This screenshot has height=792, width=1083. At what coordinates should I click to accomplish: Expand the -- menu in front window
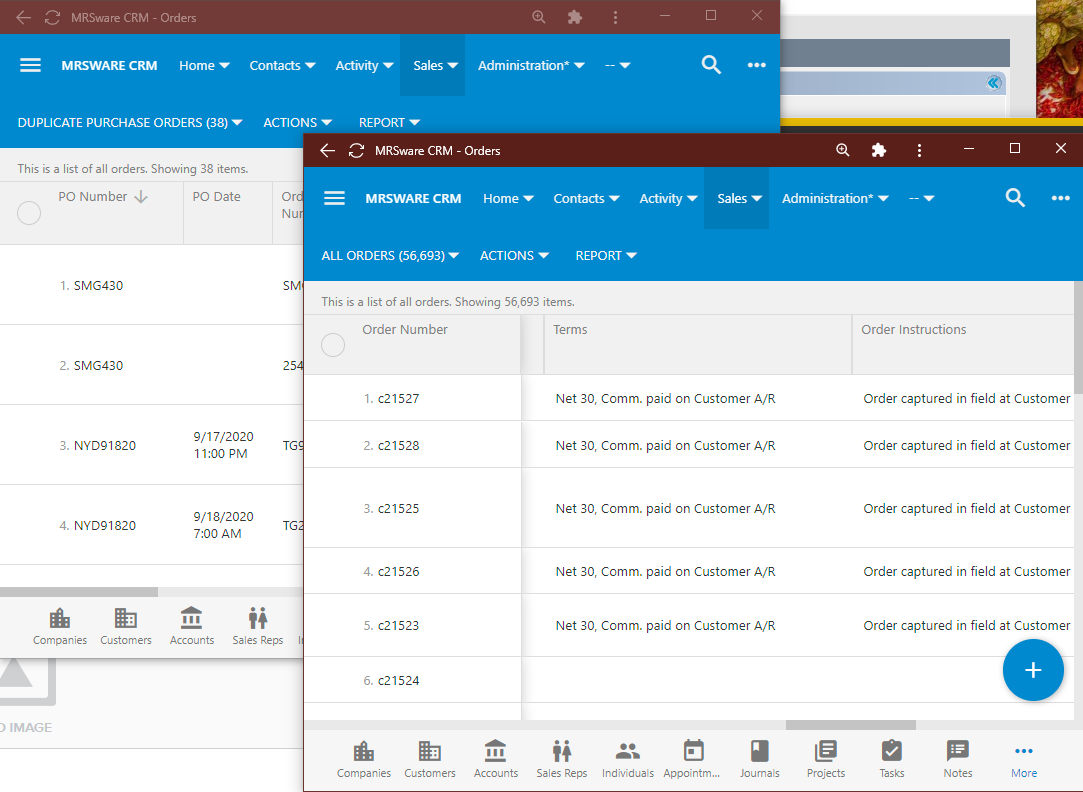tap(921, 198)
